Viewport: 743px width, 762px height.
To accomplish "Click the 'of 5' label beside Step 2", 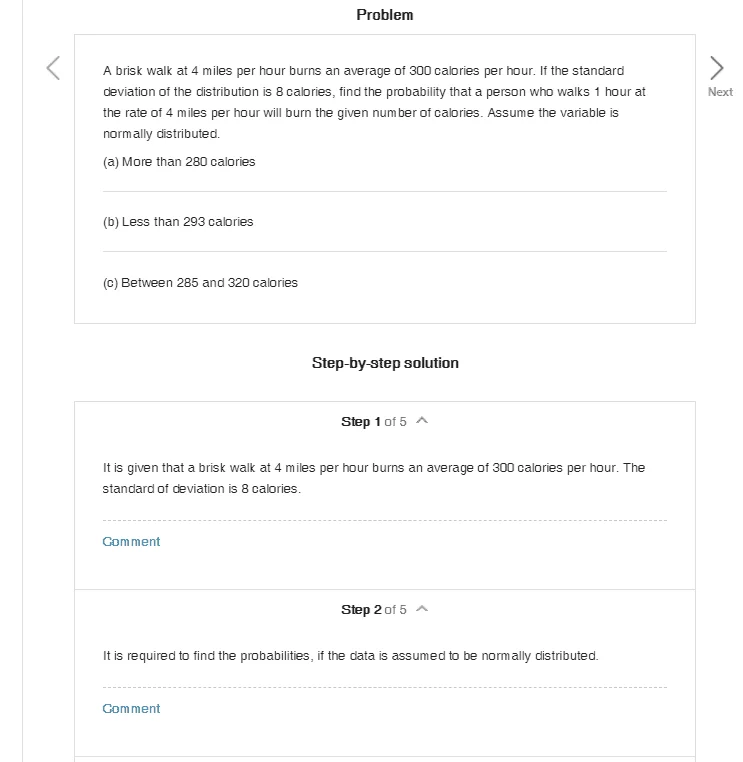I will [395, 610].
